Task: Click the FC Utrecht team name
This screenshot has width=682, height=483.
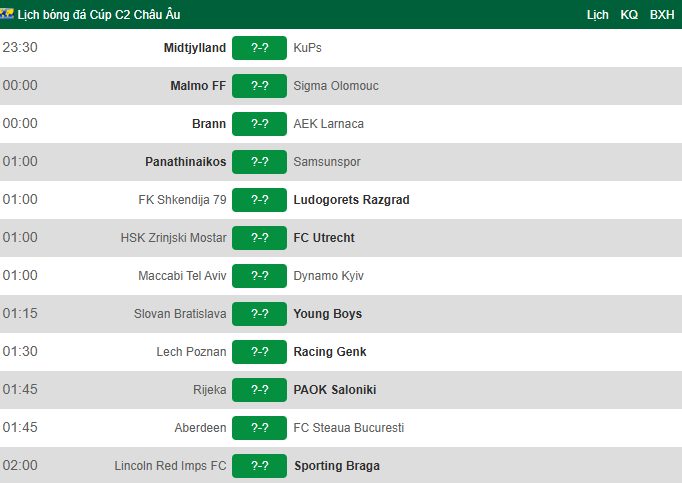Action: (x=324, y=238)
